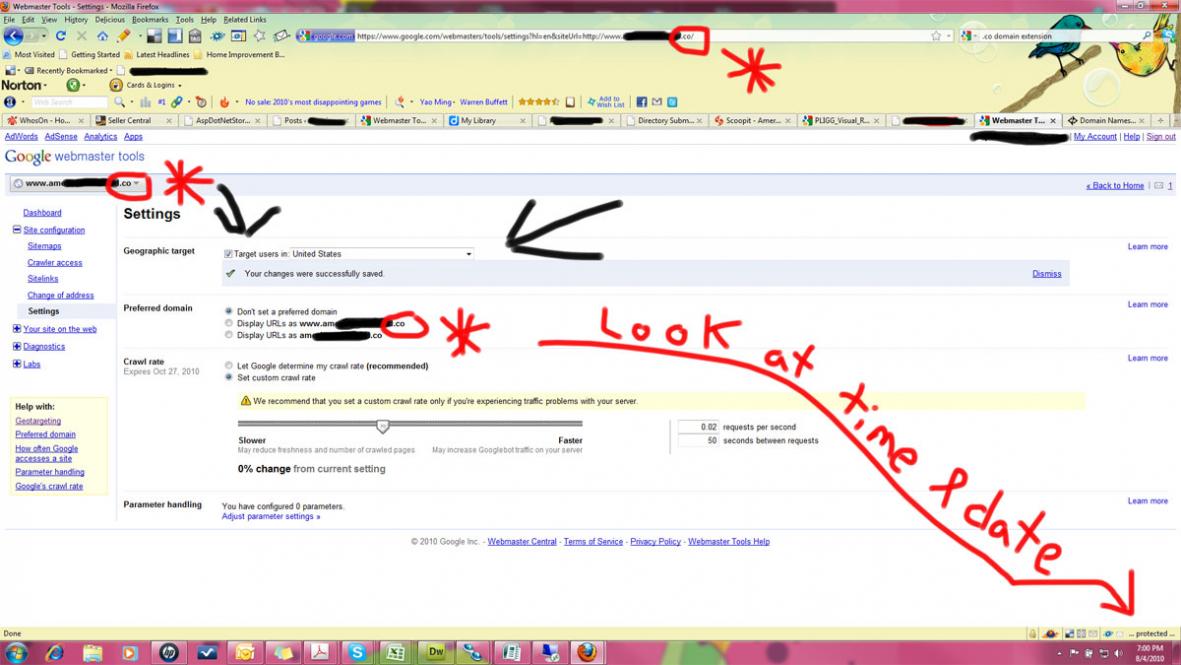Reload the page with the refresh icon

(x=60, y=35)
